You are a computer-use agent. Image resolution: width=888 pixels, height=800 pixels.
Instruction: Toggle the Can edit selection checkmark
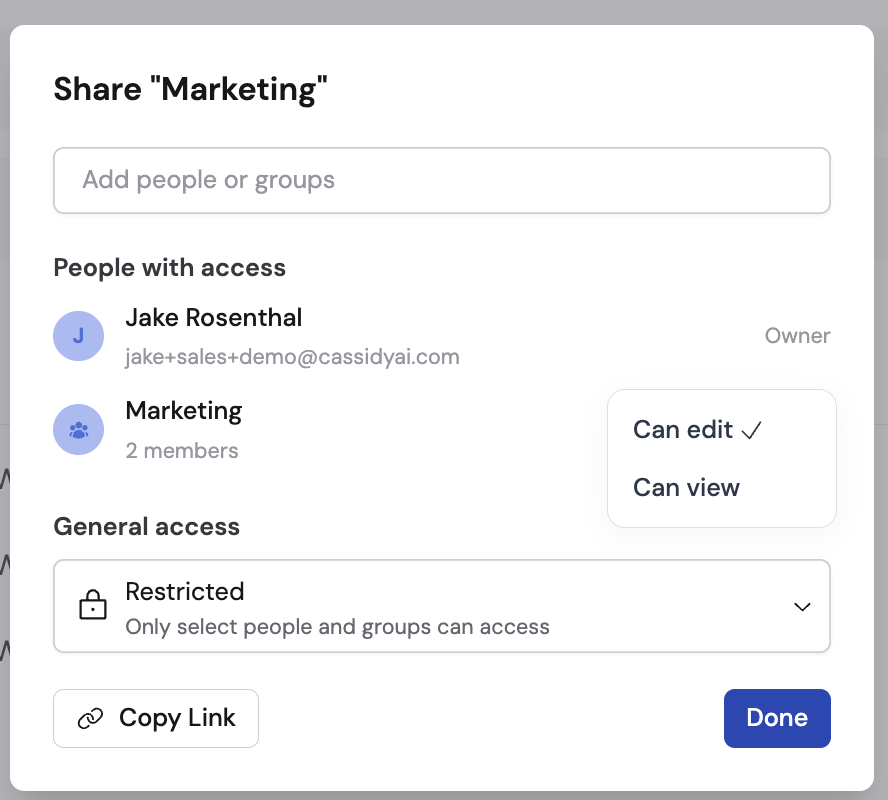click(x=751, y=429)
